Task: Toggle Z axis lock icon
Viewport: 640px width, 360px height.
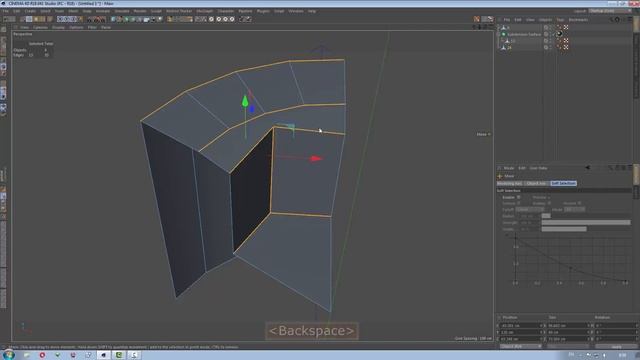Action: coord(73,19)
